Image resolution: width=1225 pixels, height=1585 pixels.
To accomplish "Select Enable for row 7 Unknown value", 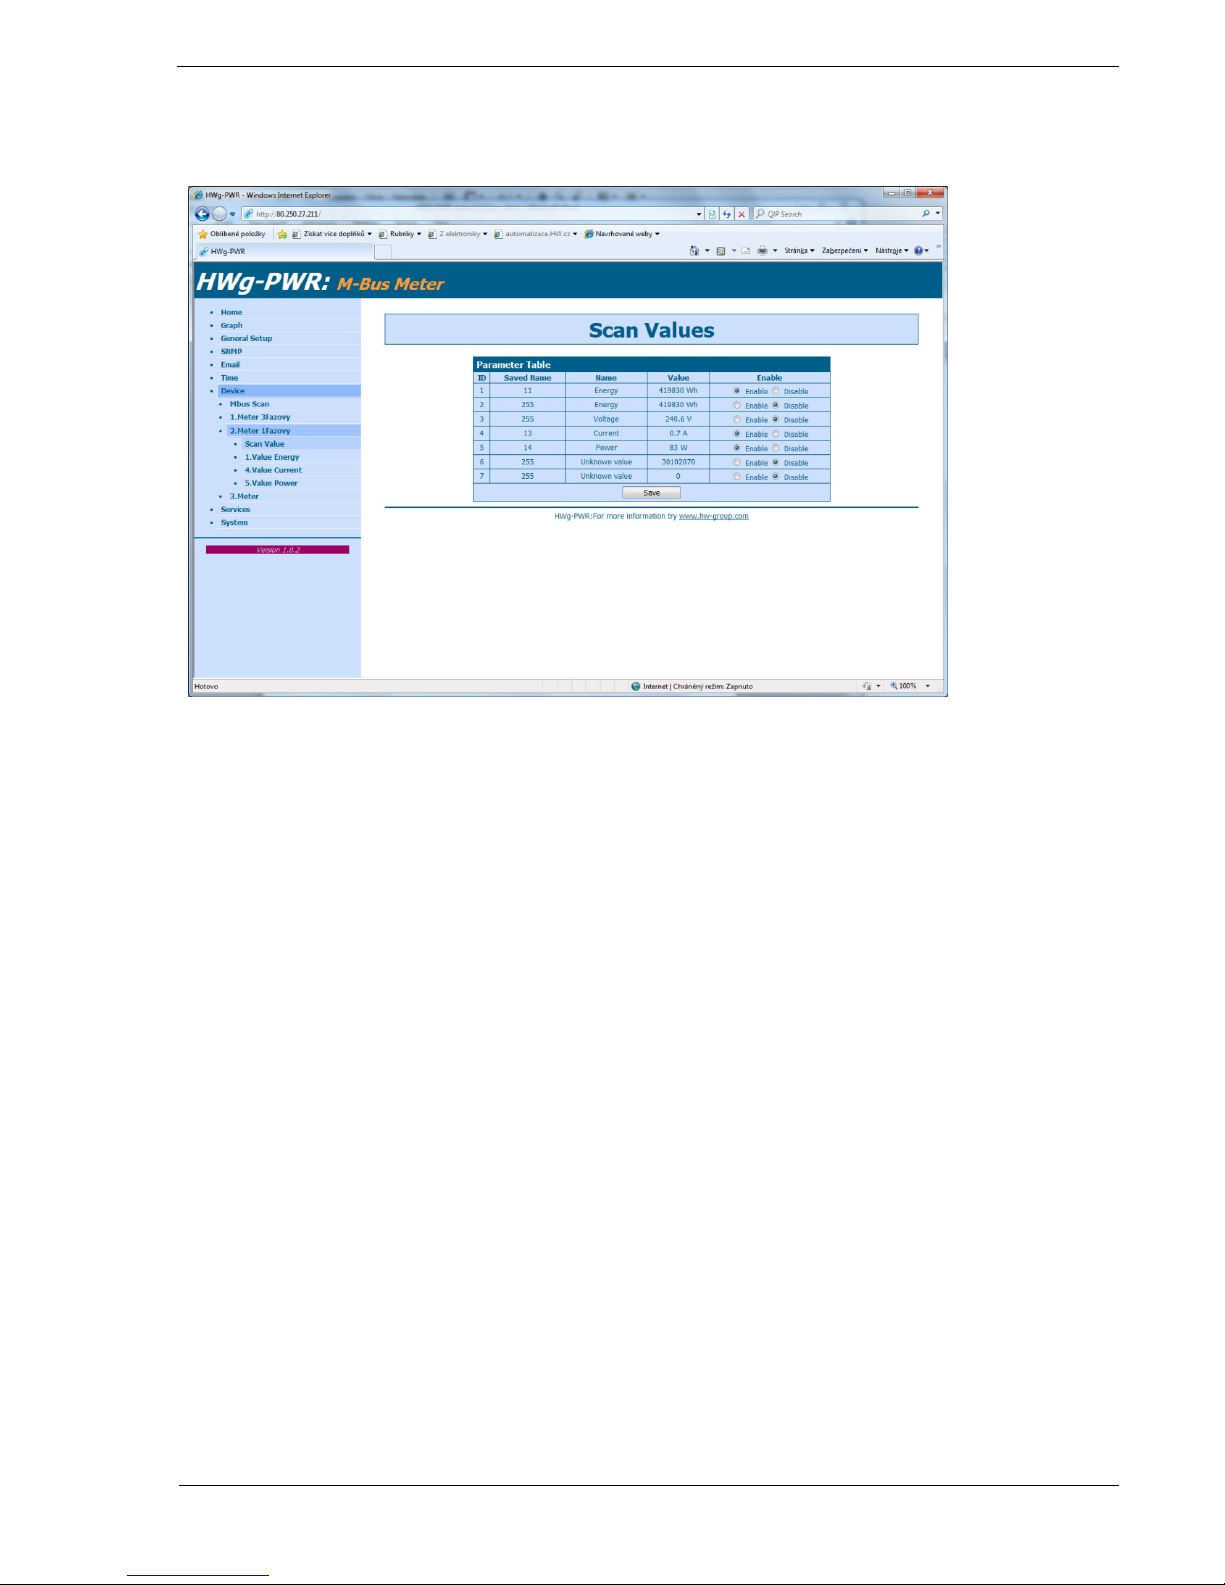I will (x=737, y=477).
